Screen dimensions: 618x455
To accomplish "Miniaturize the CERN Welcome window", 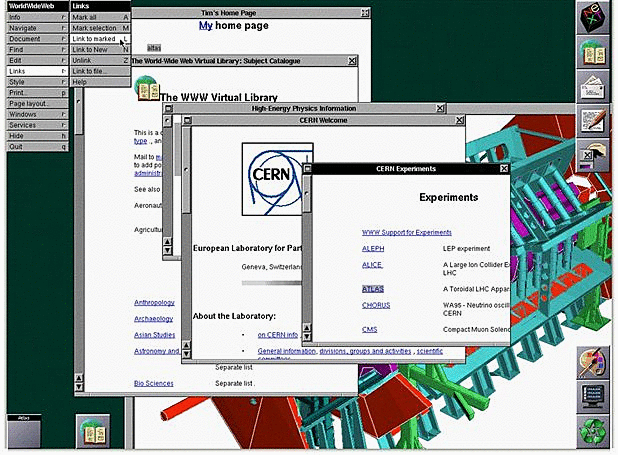I will [x=187, y=120].
